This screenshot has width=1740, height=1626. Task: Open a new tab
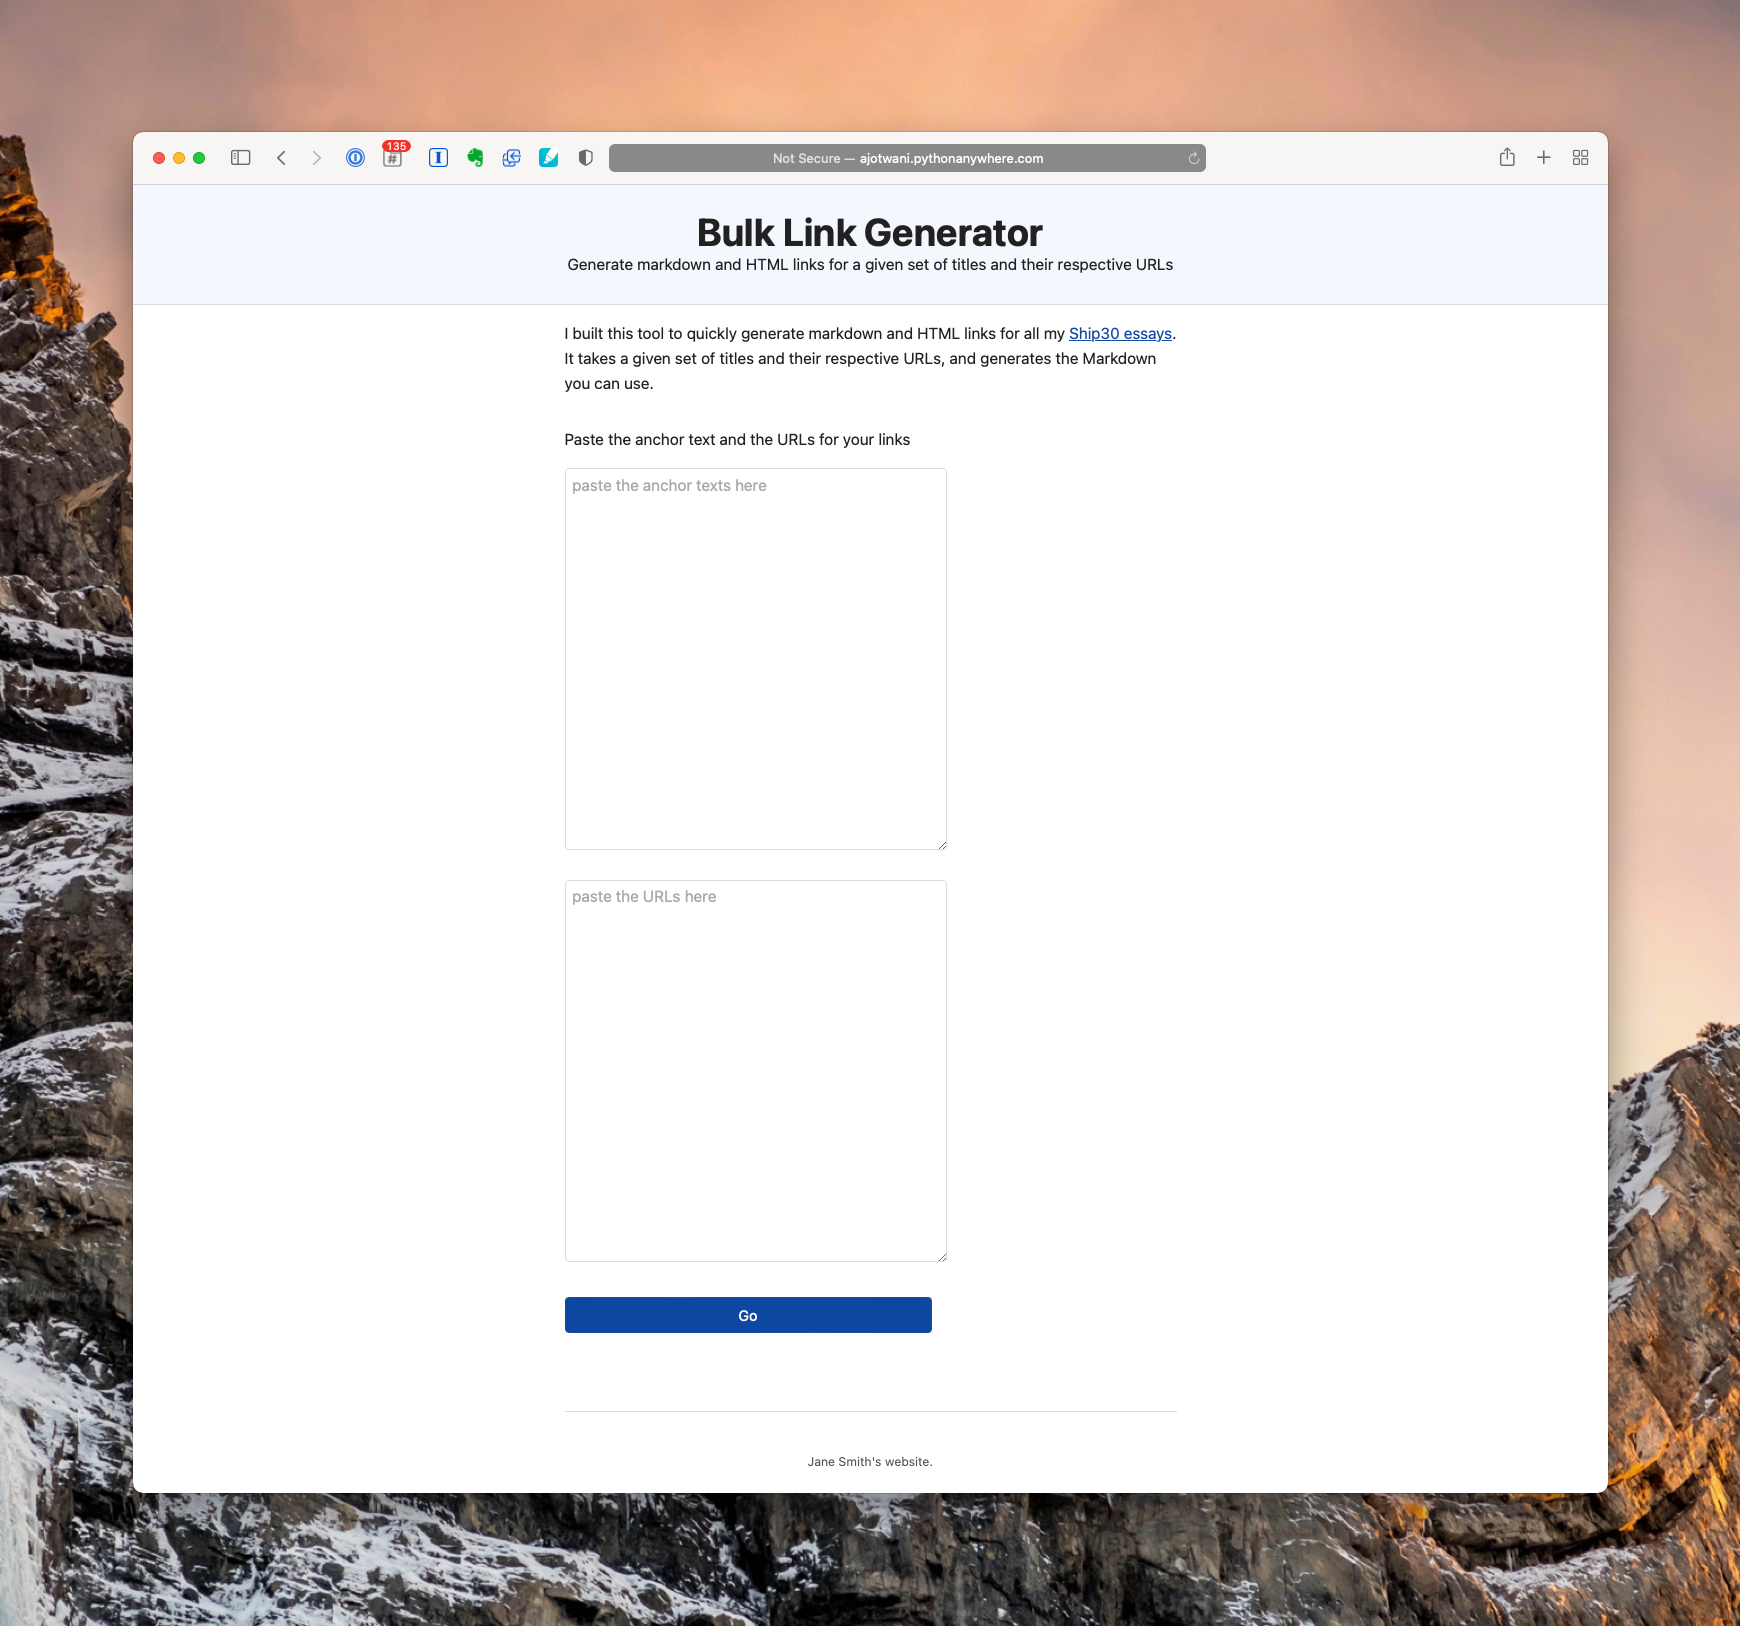(x=1544, y=158)
